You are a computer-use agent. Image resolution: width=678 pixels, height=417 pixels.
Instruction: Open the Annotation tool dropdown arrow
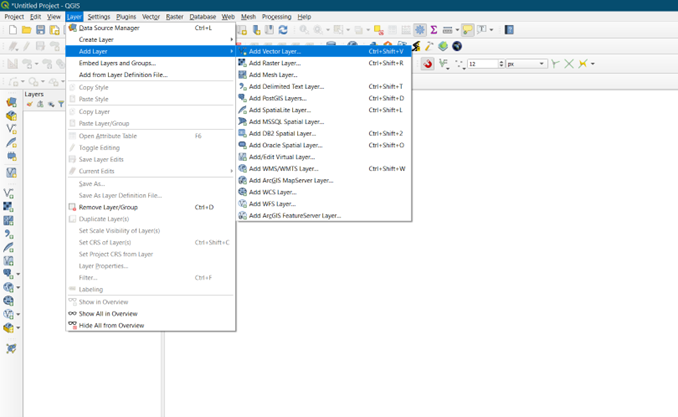pyautogui.click(x=491, y=30)
